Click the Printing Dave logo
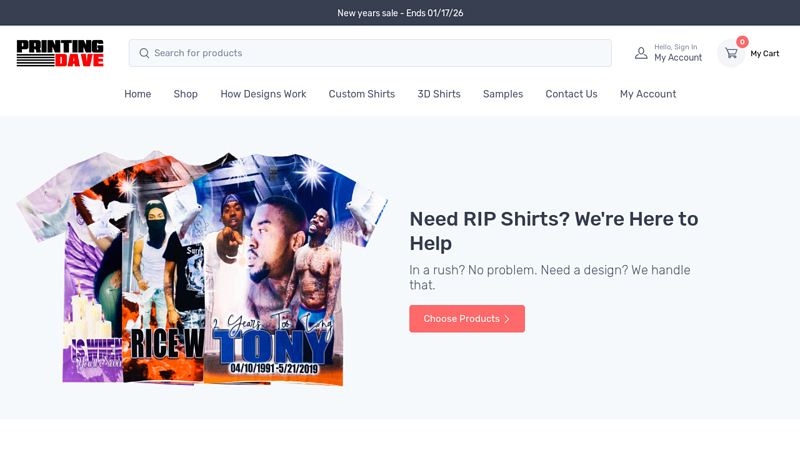The height and width of the screenshot is (450, 800). [60, 53]
